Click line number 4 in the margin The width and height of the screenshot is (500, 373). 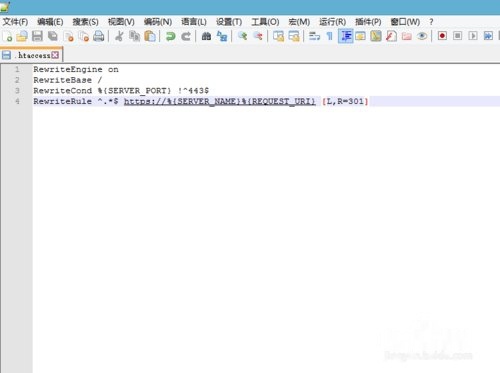click(17, 101)
